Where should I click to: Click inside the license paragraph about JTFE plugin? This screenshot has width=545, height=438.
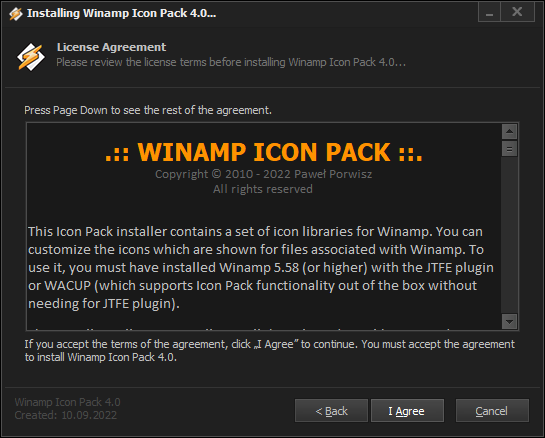click(261, 268)
